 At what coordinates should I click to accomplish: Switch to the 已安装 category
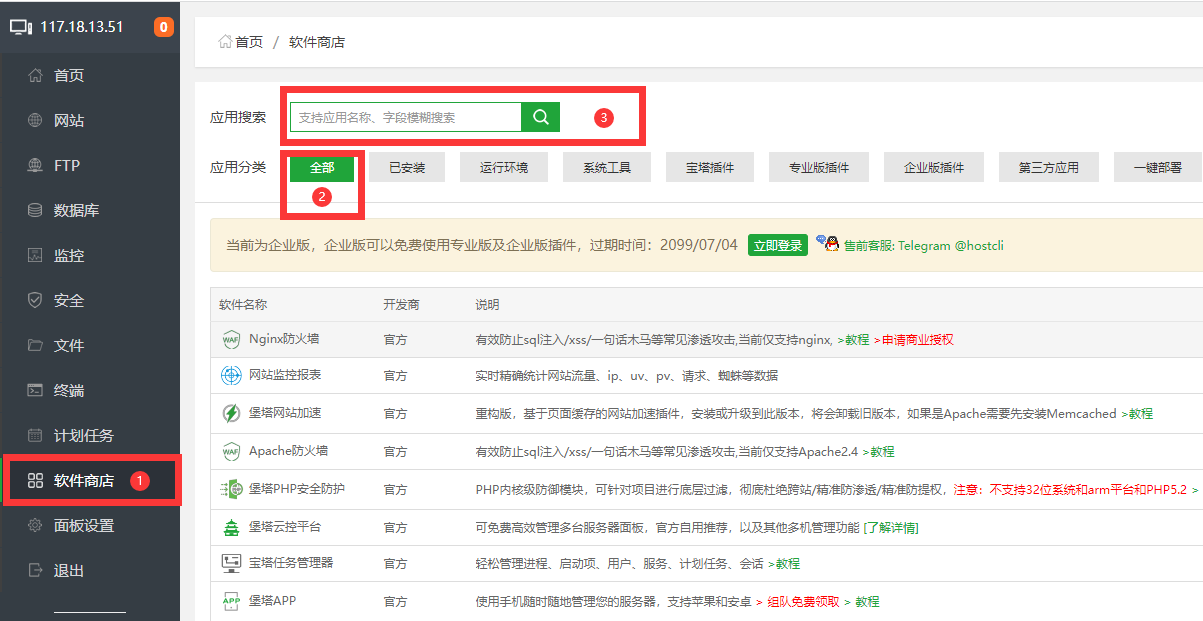coord(407,167)
